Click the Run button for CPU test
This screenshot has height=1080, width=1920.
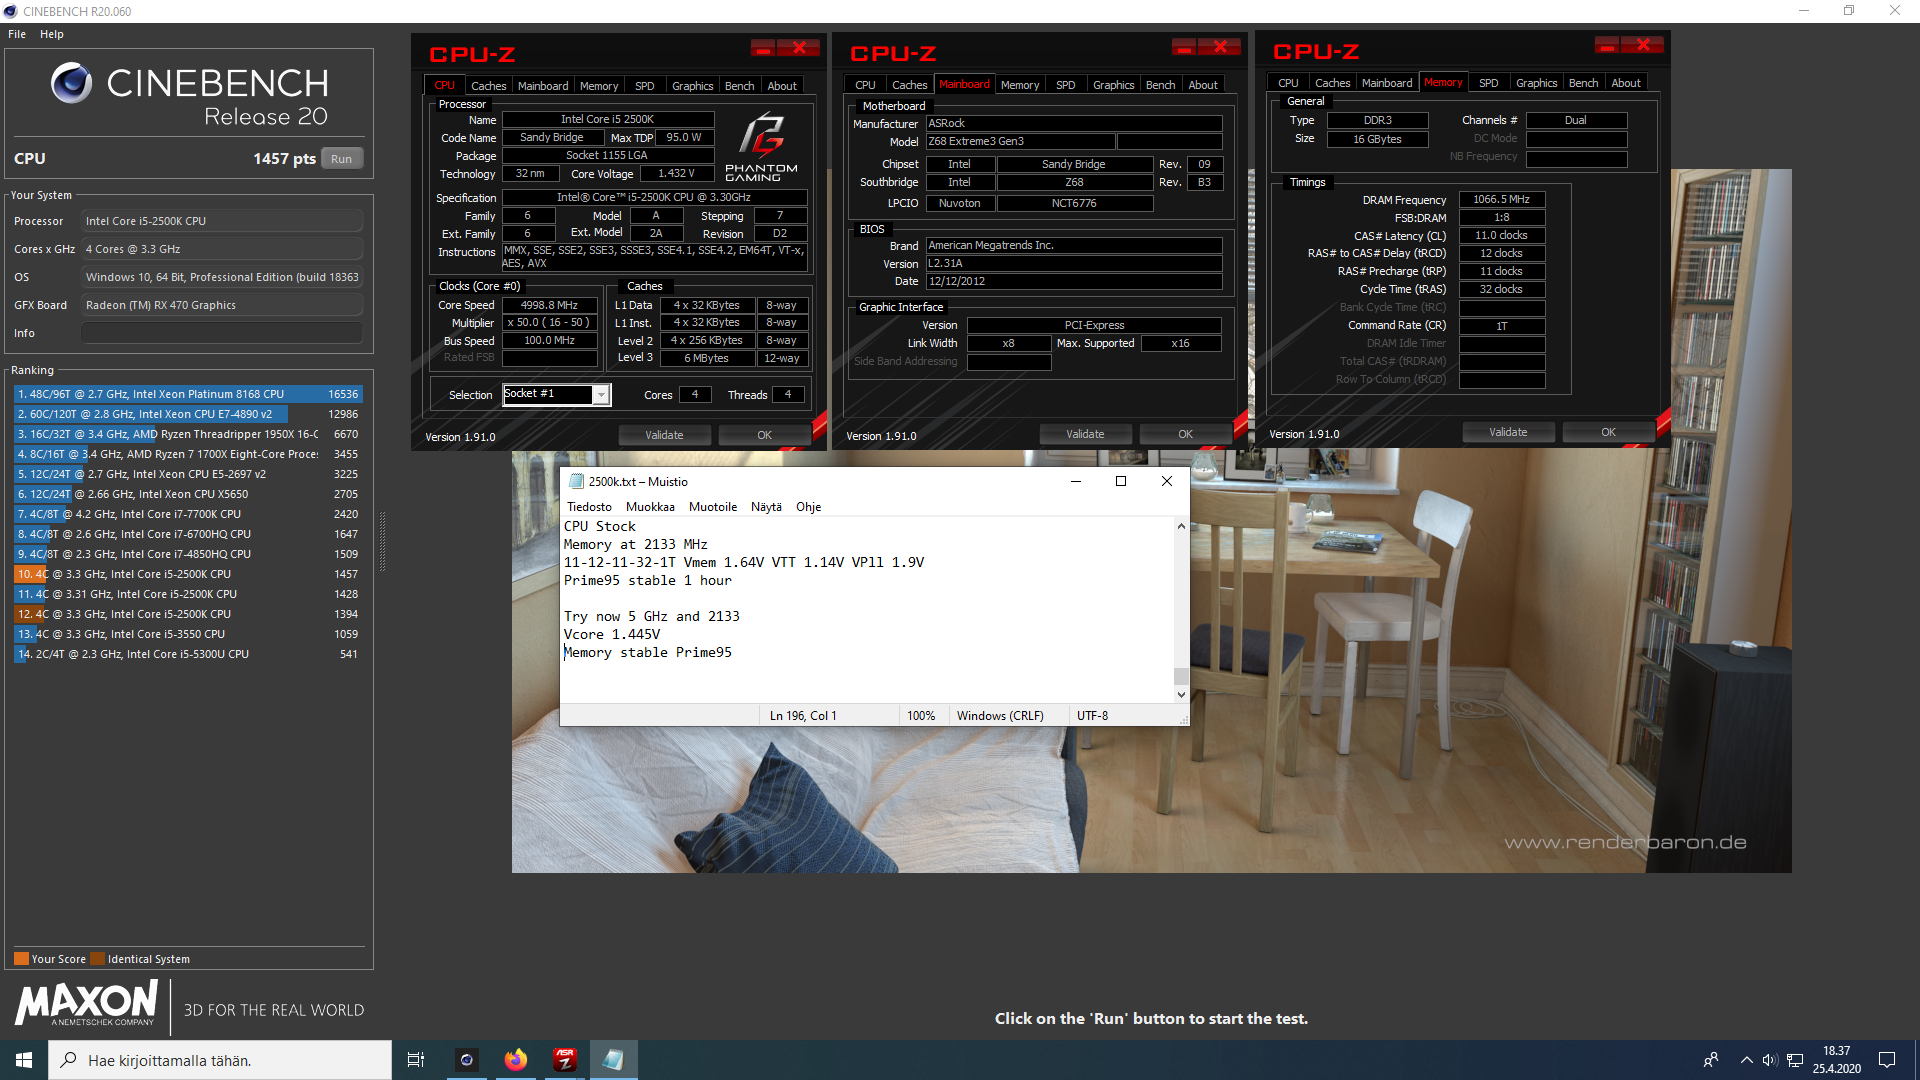tap(341, 159)
